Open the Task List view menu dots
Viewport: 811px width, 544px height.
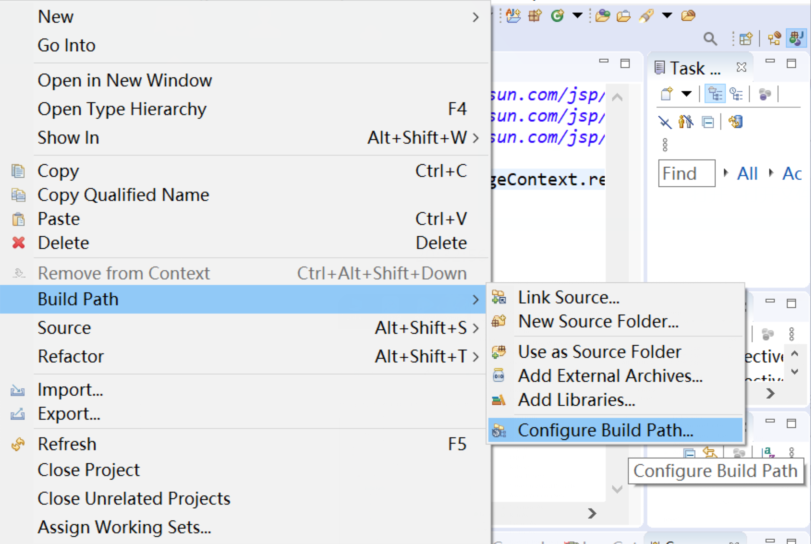click(x=665, y=145)
